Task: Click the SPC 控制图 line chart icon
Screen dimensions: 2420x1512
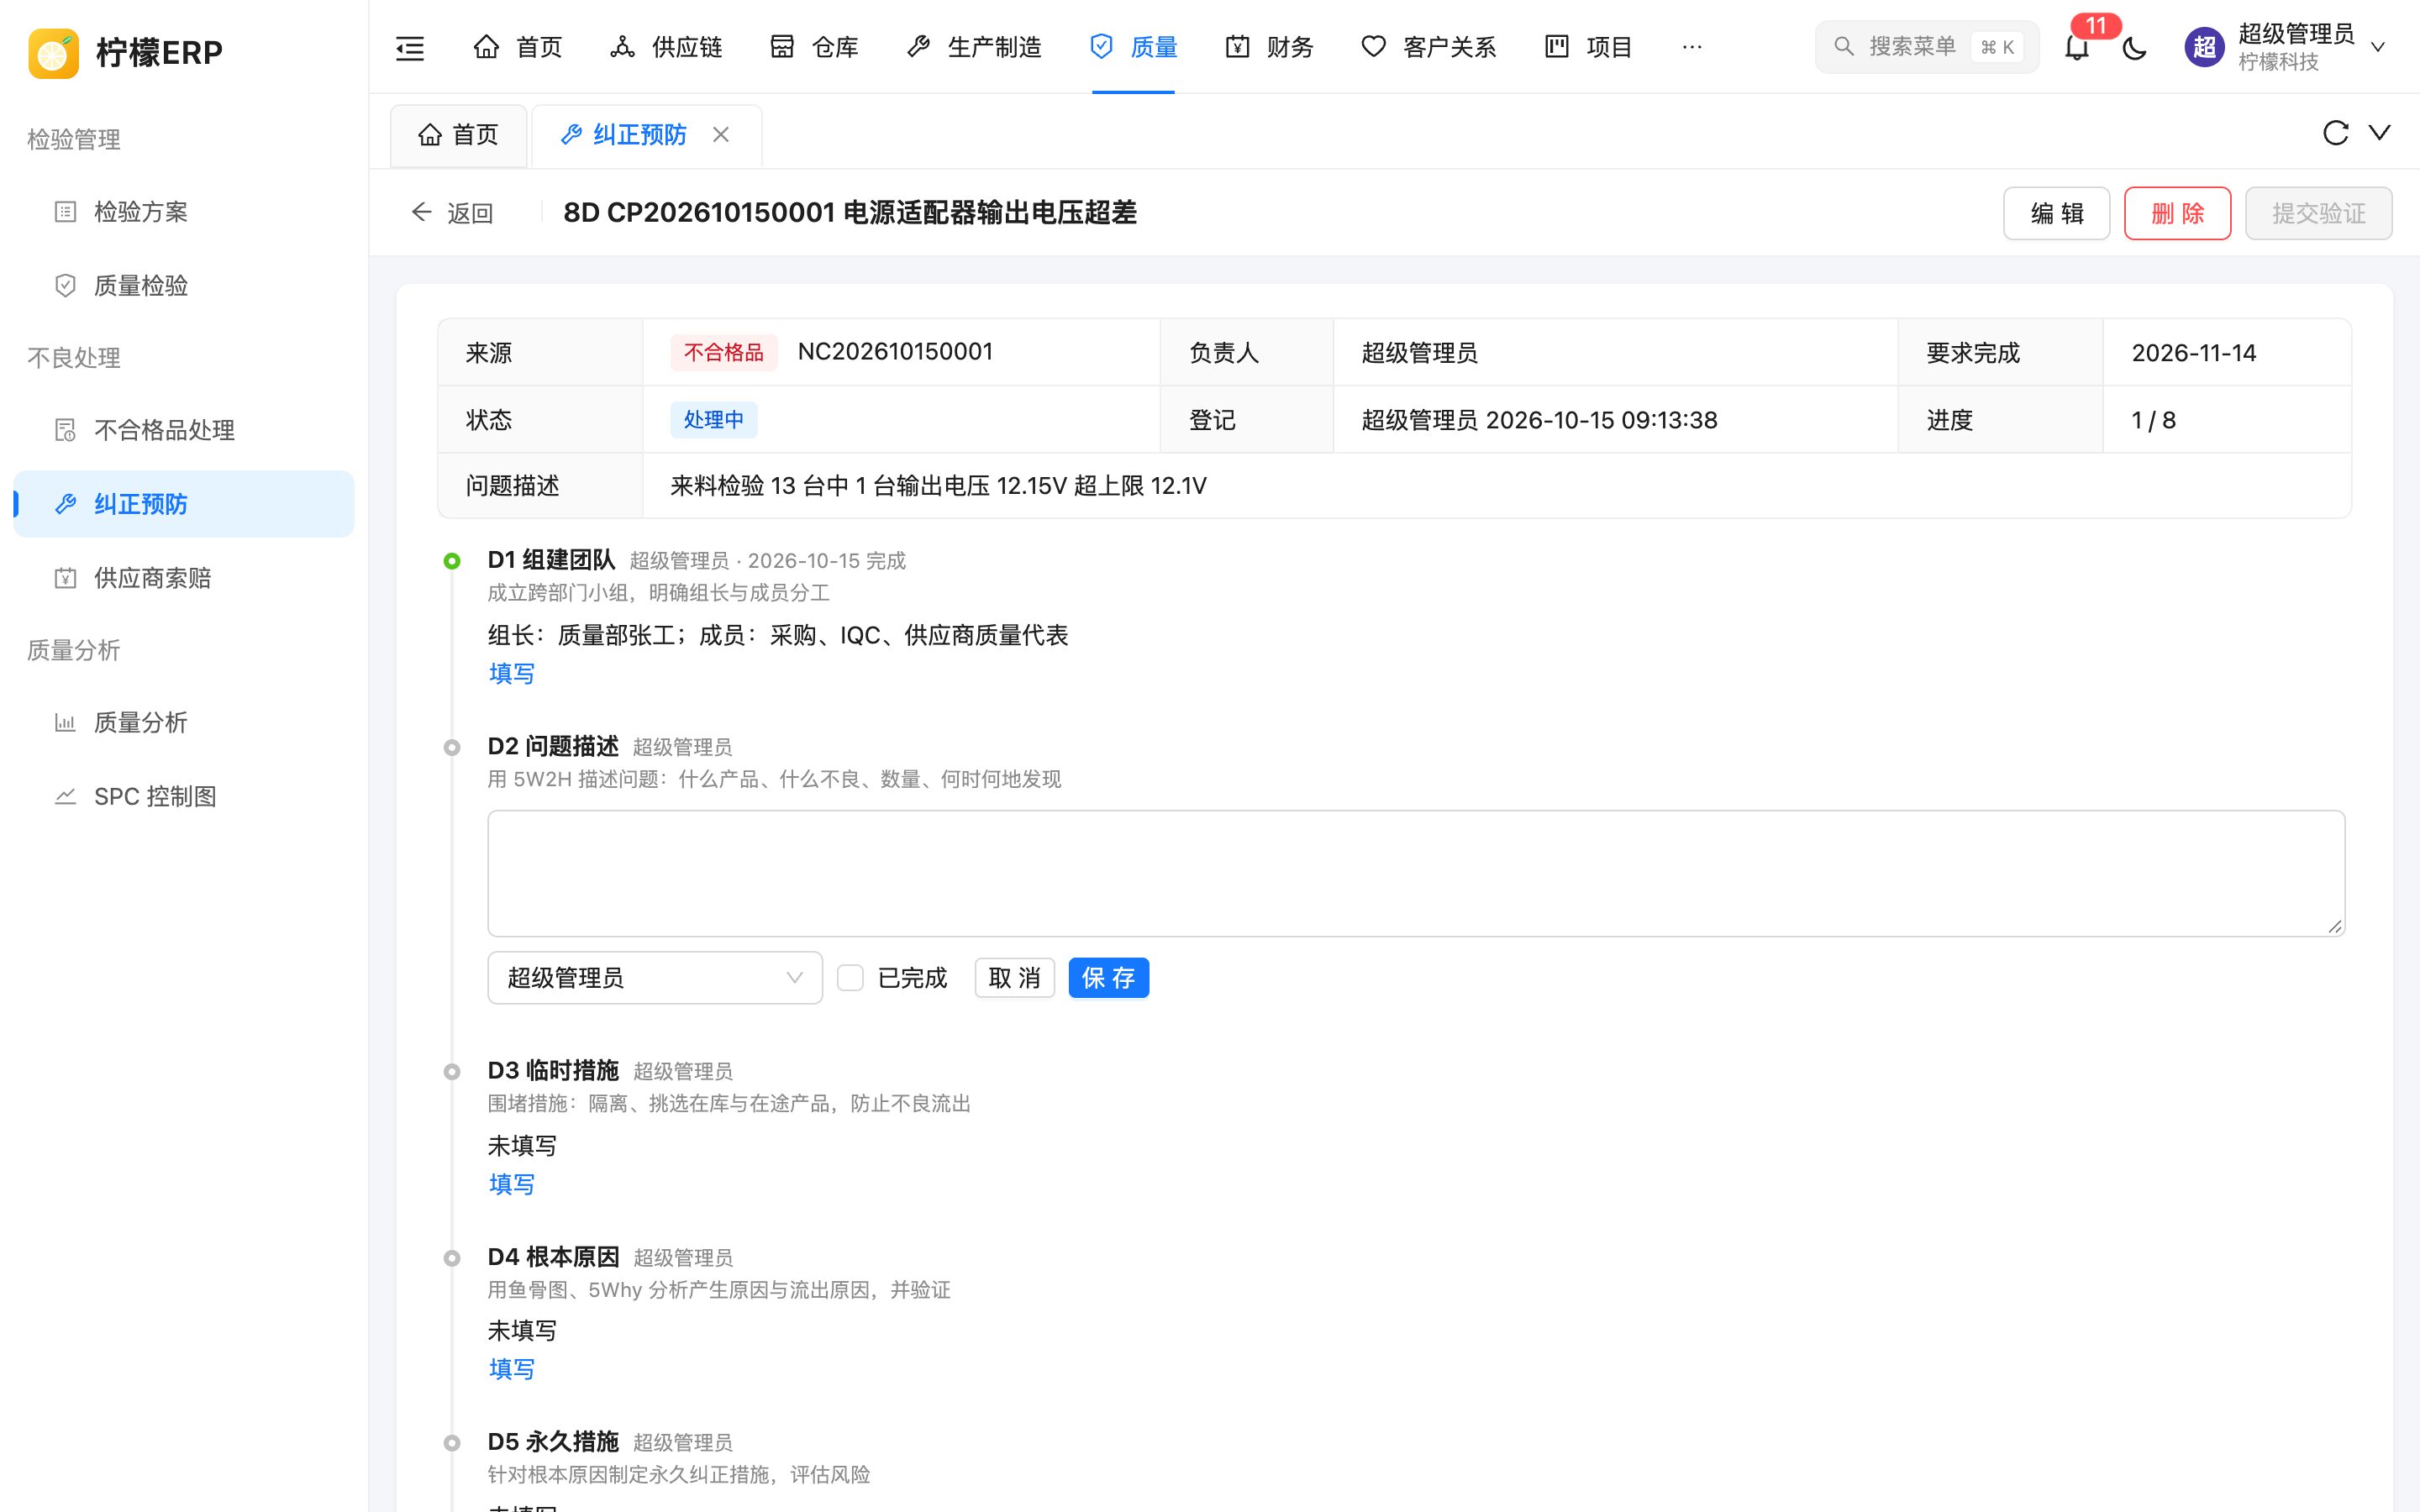Action: (65, 796)
